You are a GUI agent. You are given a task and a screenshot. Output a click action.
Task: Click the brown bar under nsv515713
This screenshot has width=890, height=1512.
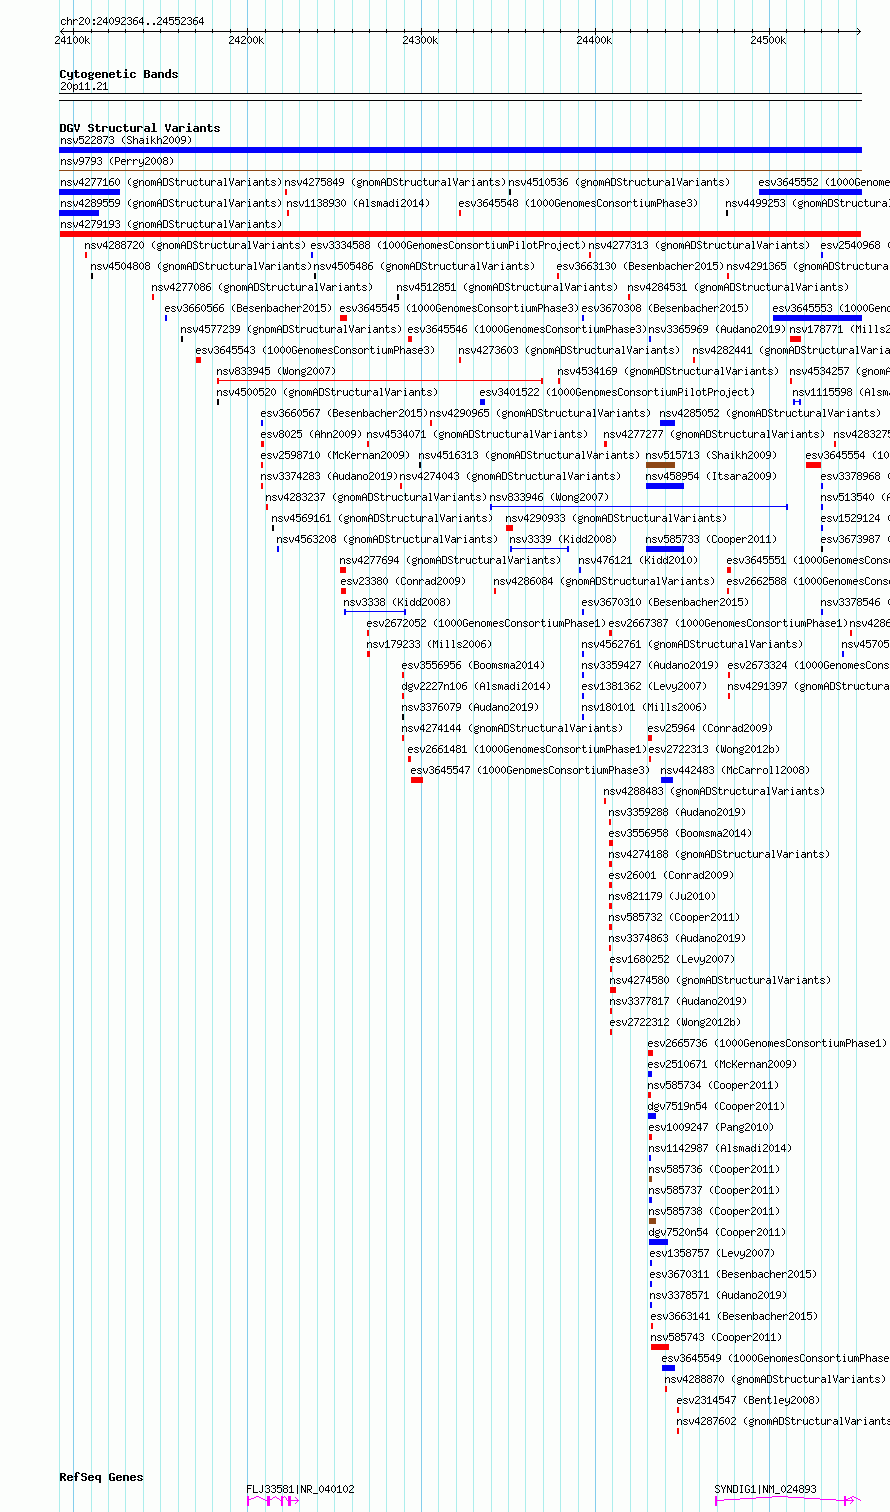click(x=660, y=465)
